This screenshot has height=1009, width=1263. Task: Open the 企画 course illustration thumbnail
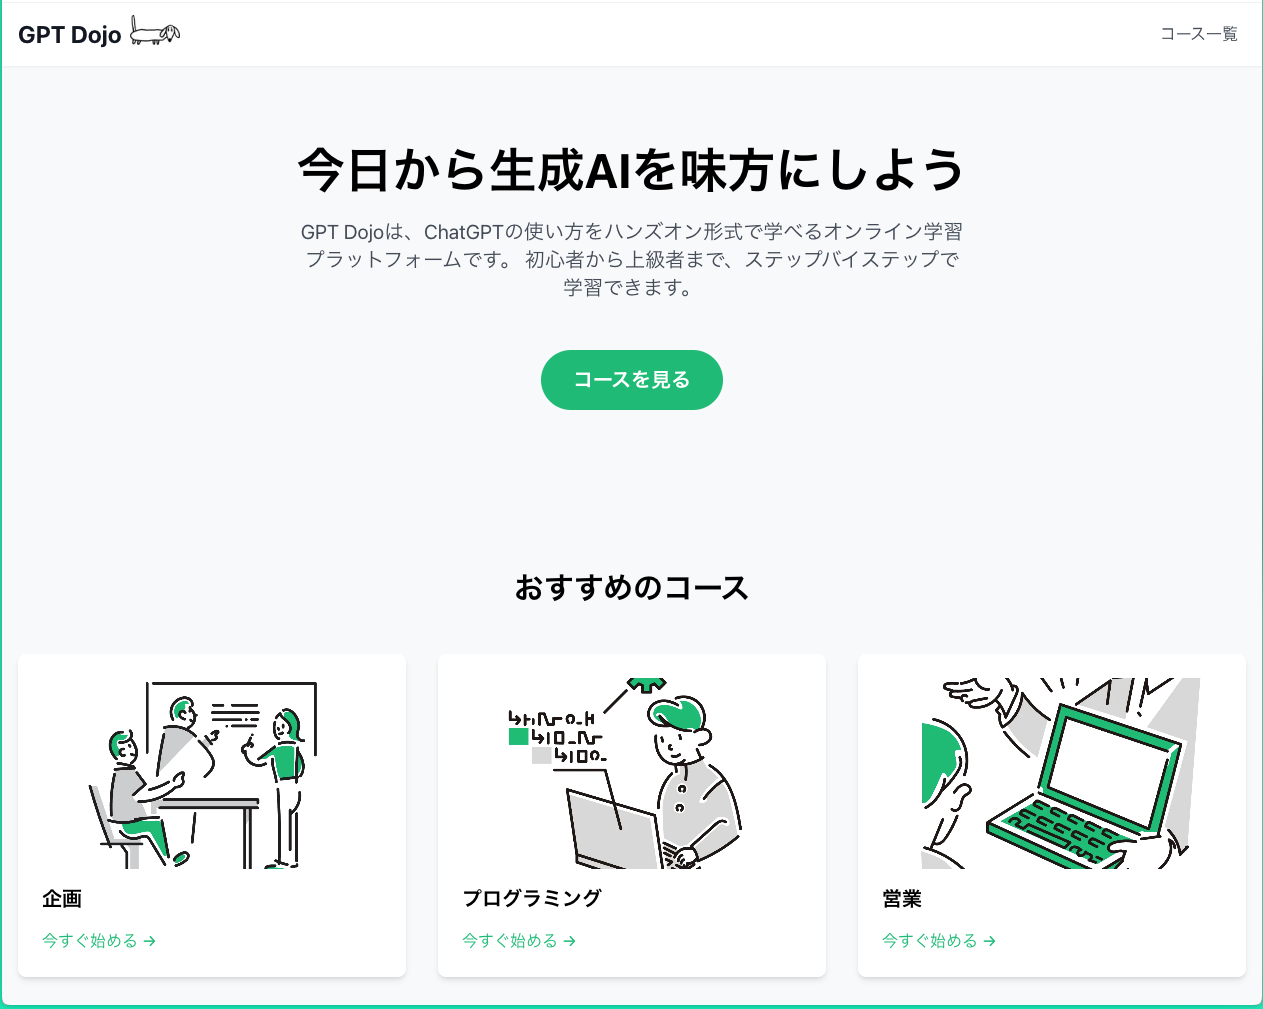[212, 773]
